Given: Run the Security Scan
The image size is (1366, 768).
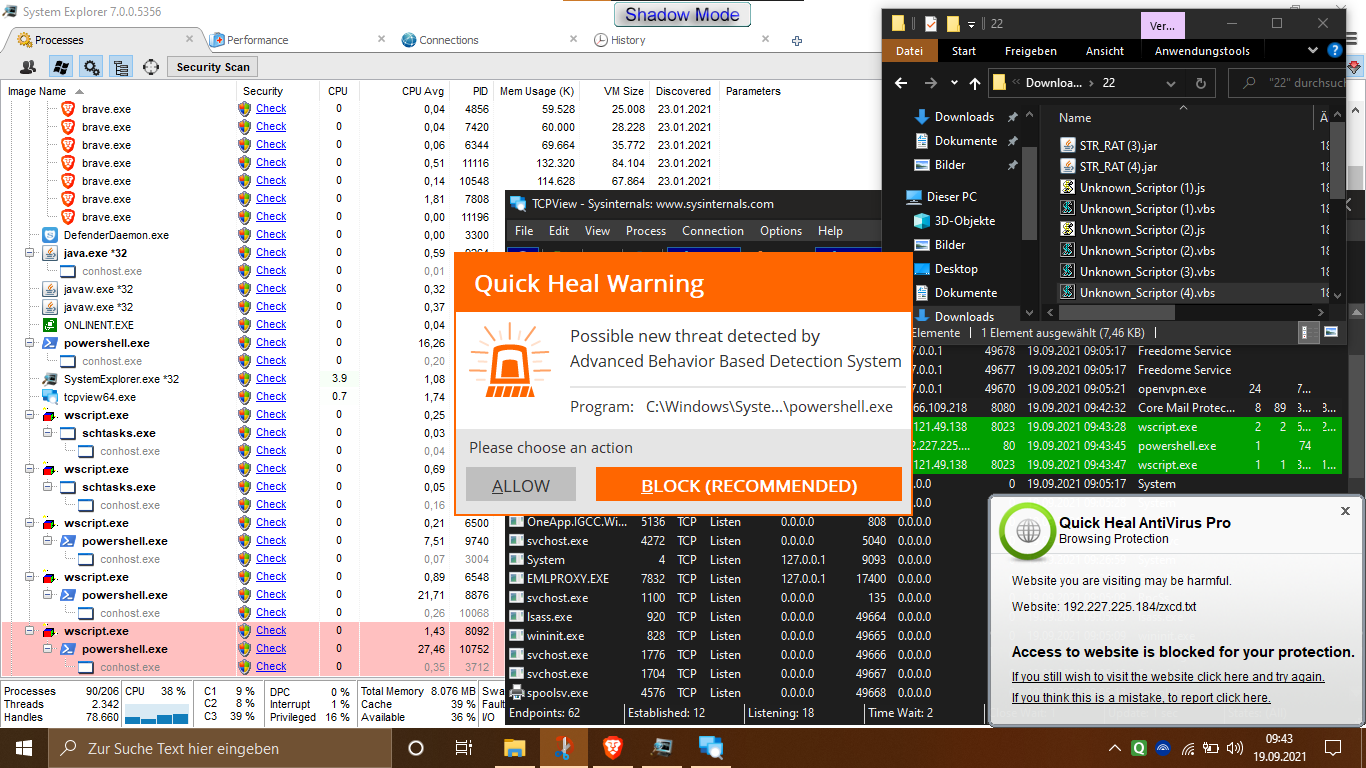Looking at the screenshot, I should [x=213, y=67].
